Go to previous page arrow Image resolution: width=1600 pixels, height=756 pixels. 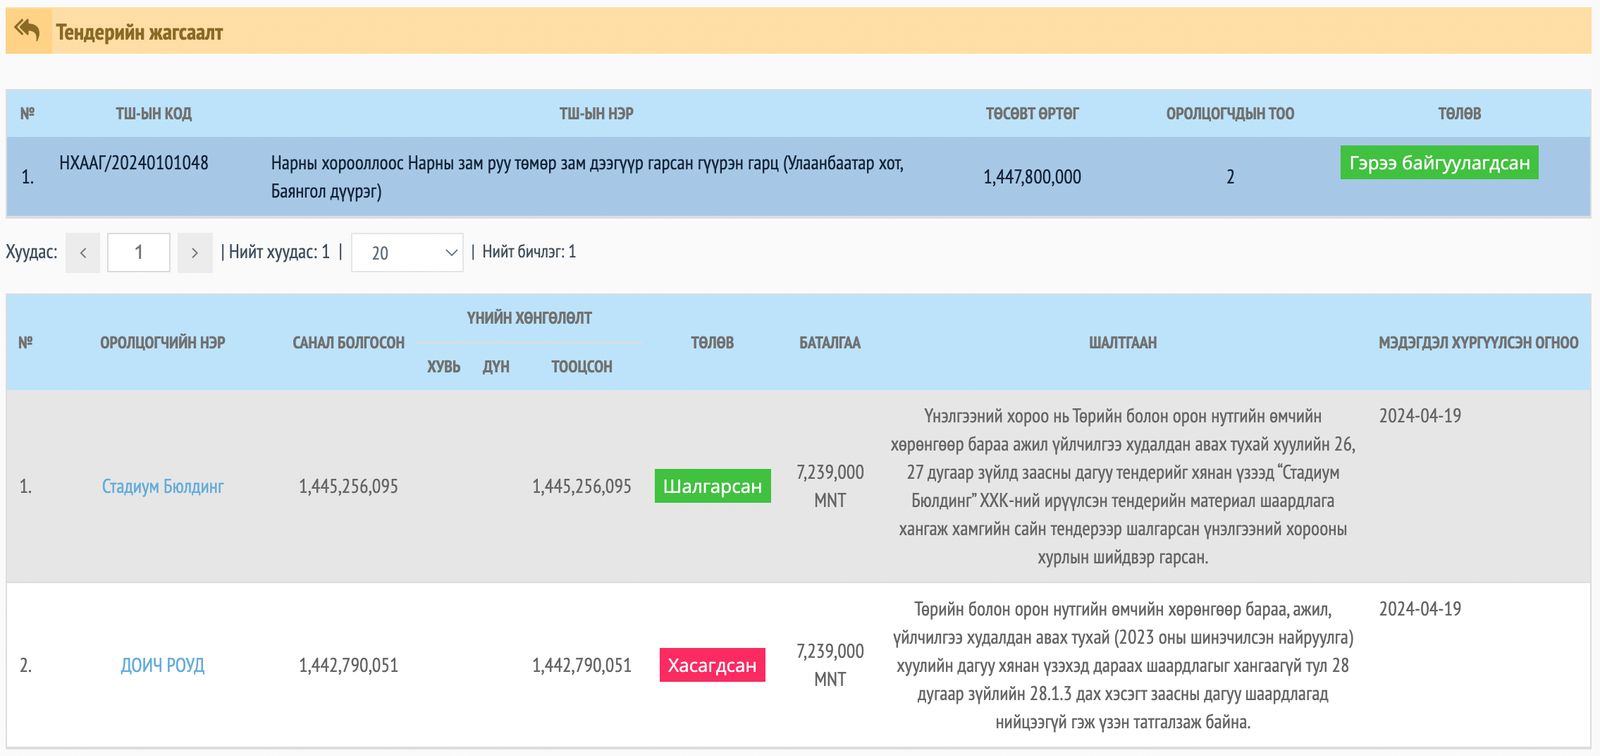coord(83,253)
